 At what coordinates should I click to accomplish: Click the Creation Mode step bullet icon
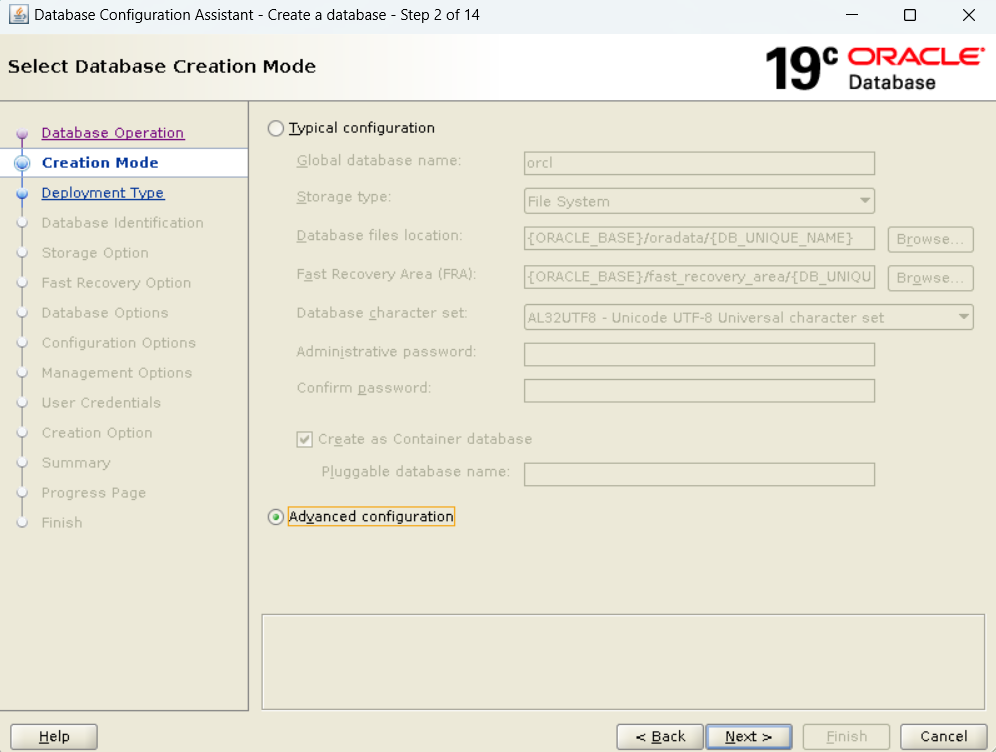(22, 163)
